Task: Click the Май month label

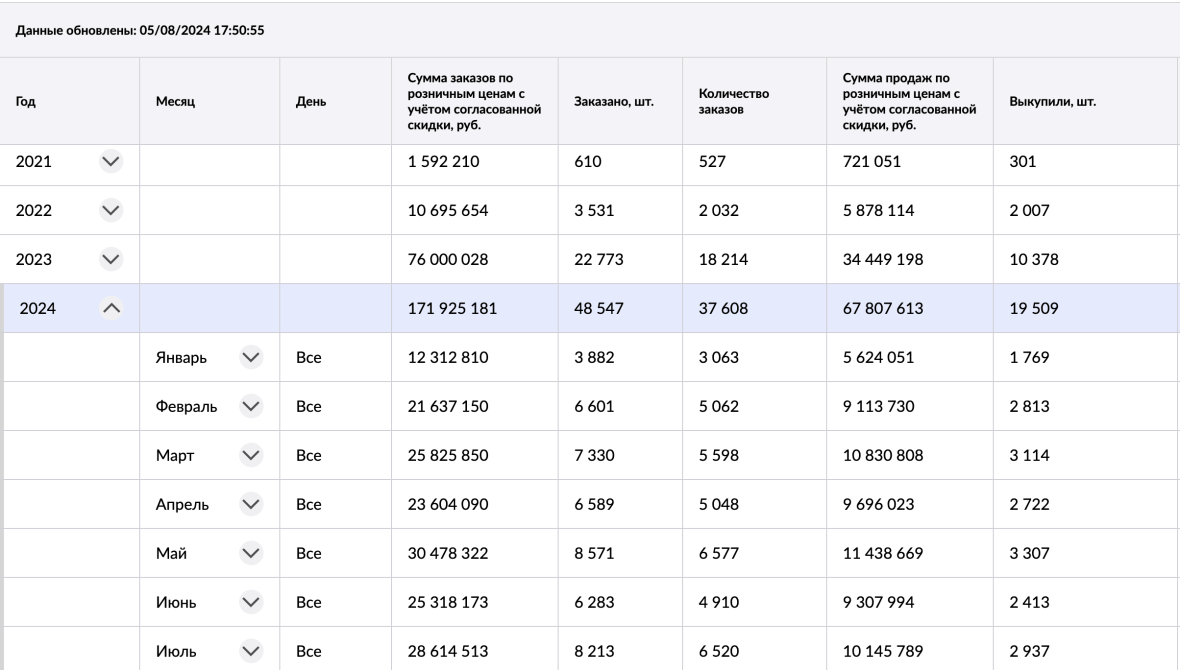Action: [x=172, y=553]
